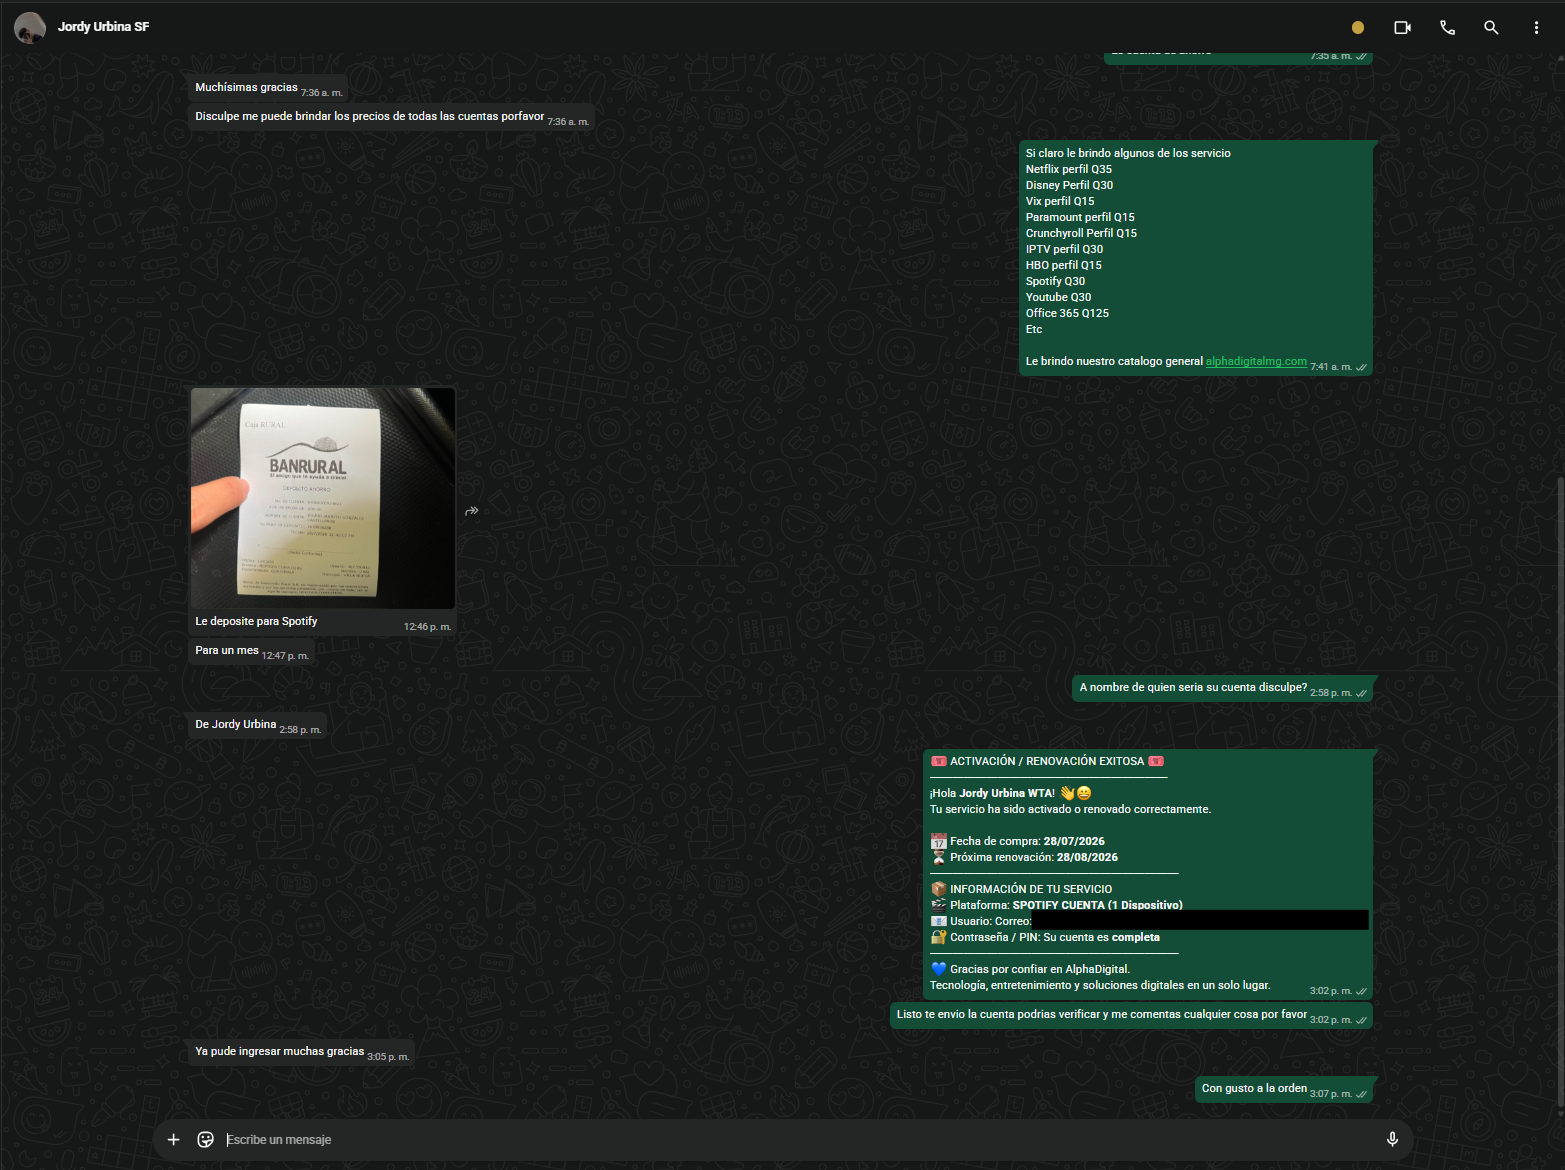Open the attach plus menu
Screen dimensions: 1565x1170
[x=174, y=1139]
